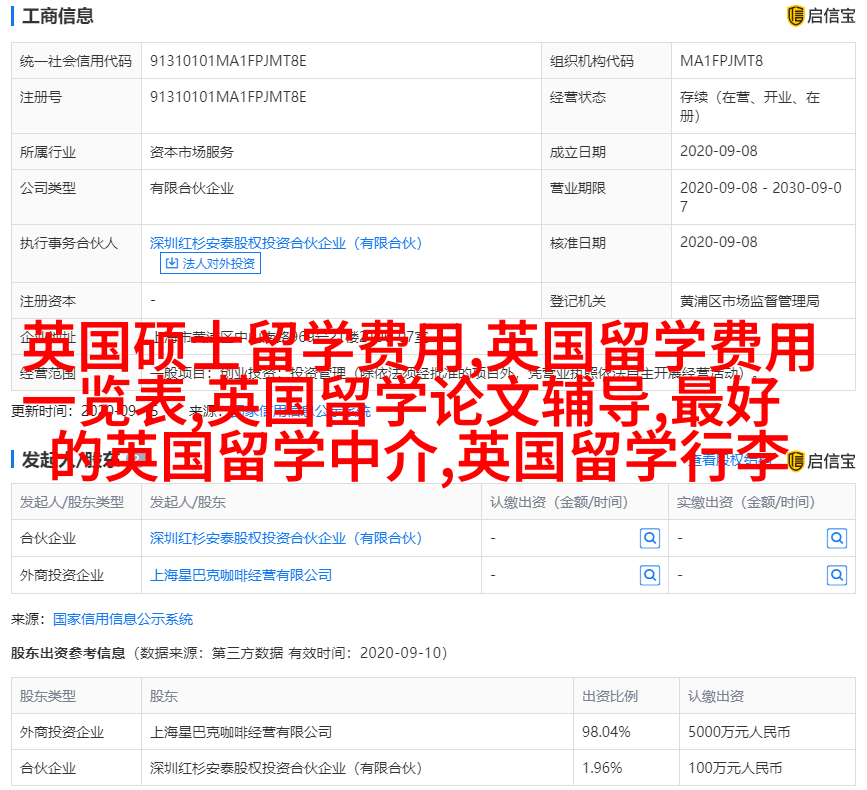Click the 统一社会信用代码 label cell
The image size is (867, 790).
76,61
